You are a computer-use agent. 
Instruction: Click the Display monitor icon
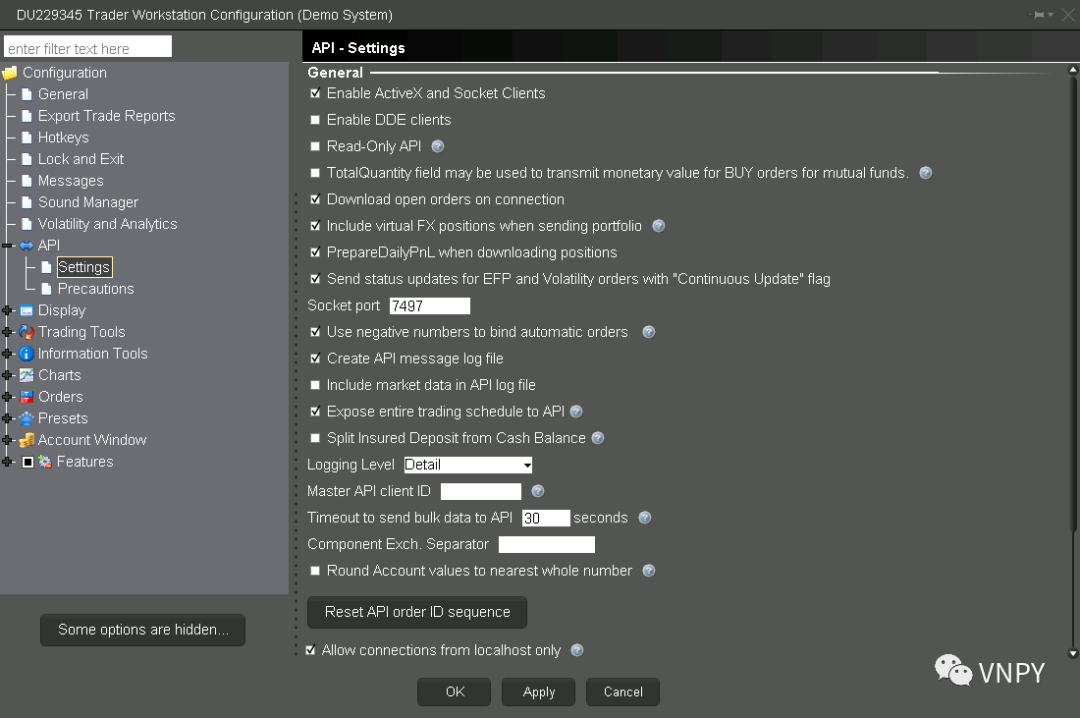(x=26, y=311)
